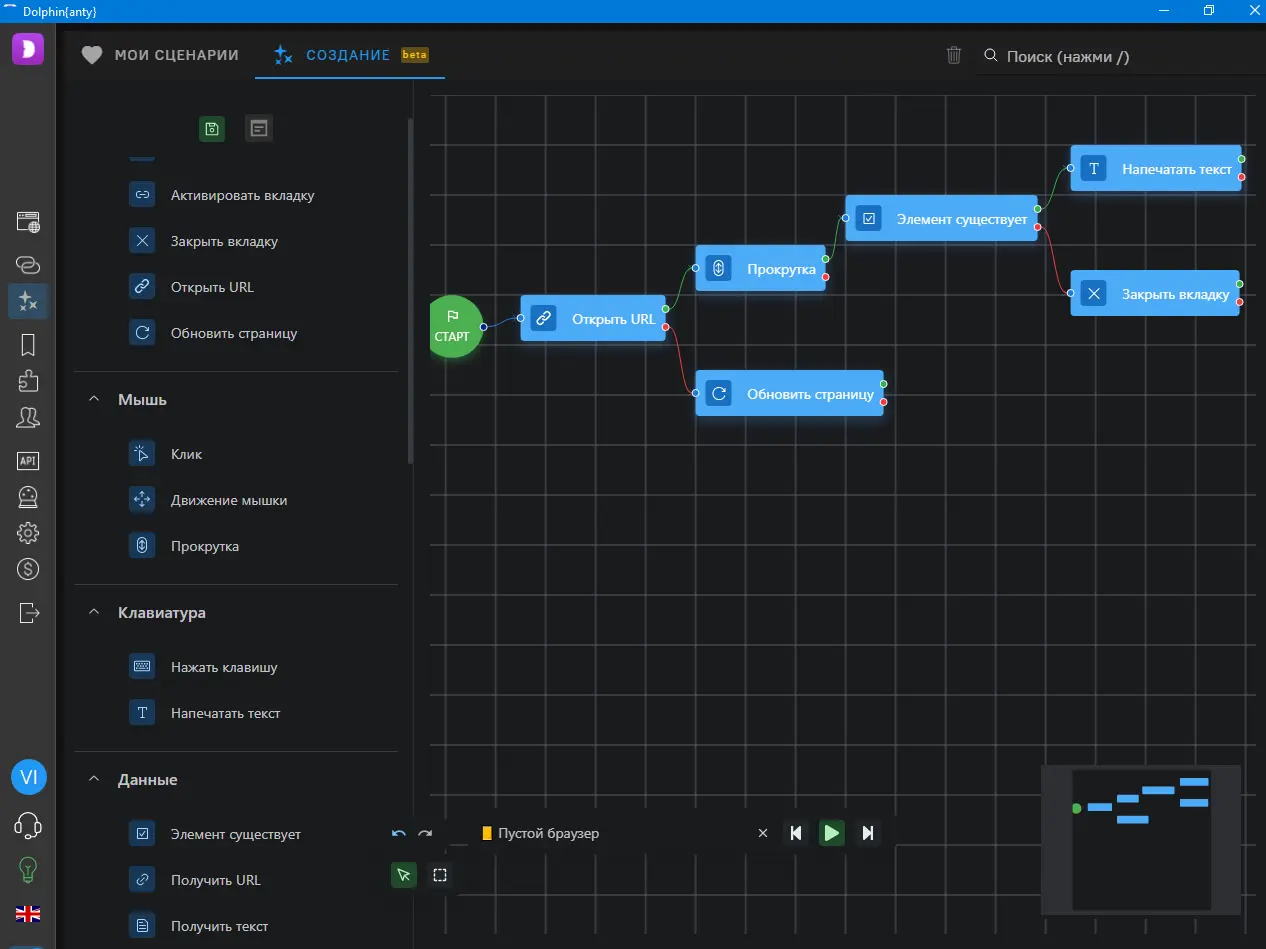The image size is (1266, 949).
Task: Select the pointer cursor tool
Action: (404, 875)
